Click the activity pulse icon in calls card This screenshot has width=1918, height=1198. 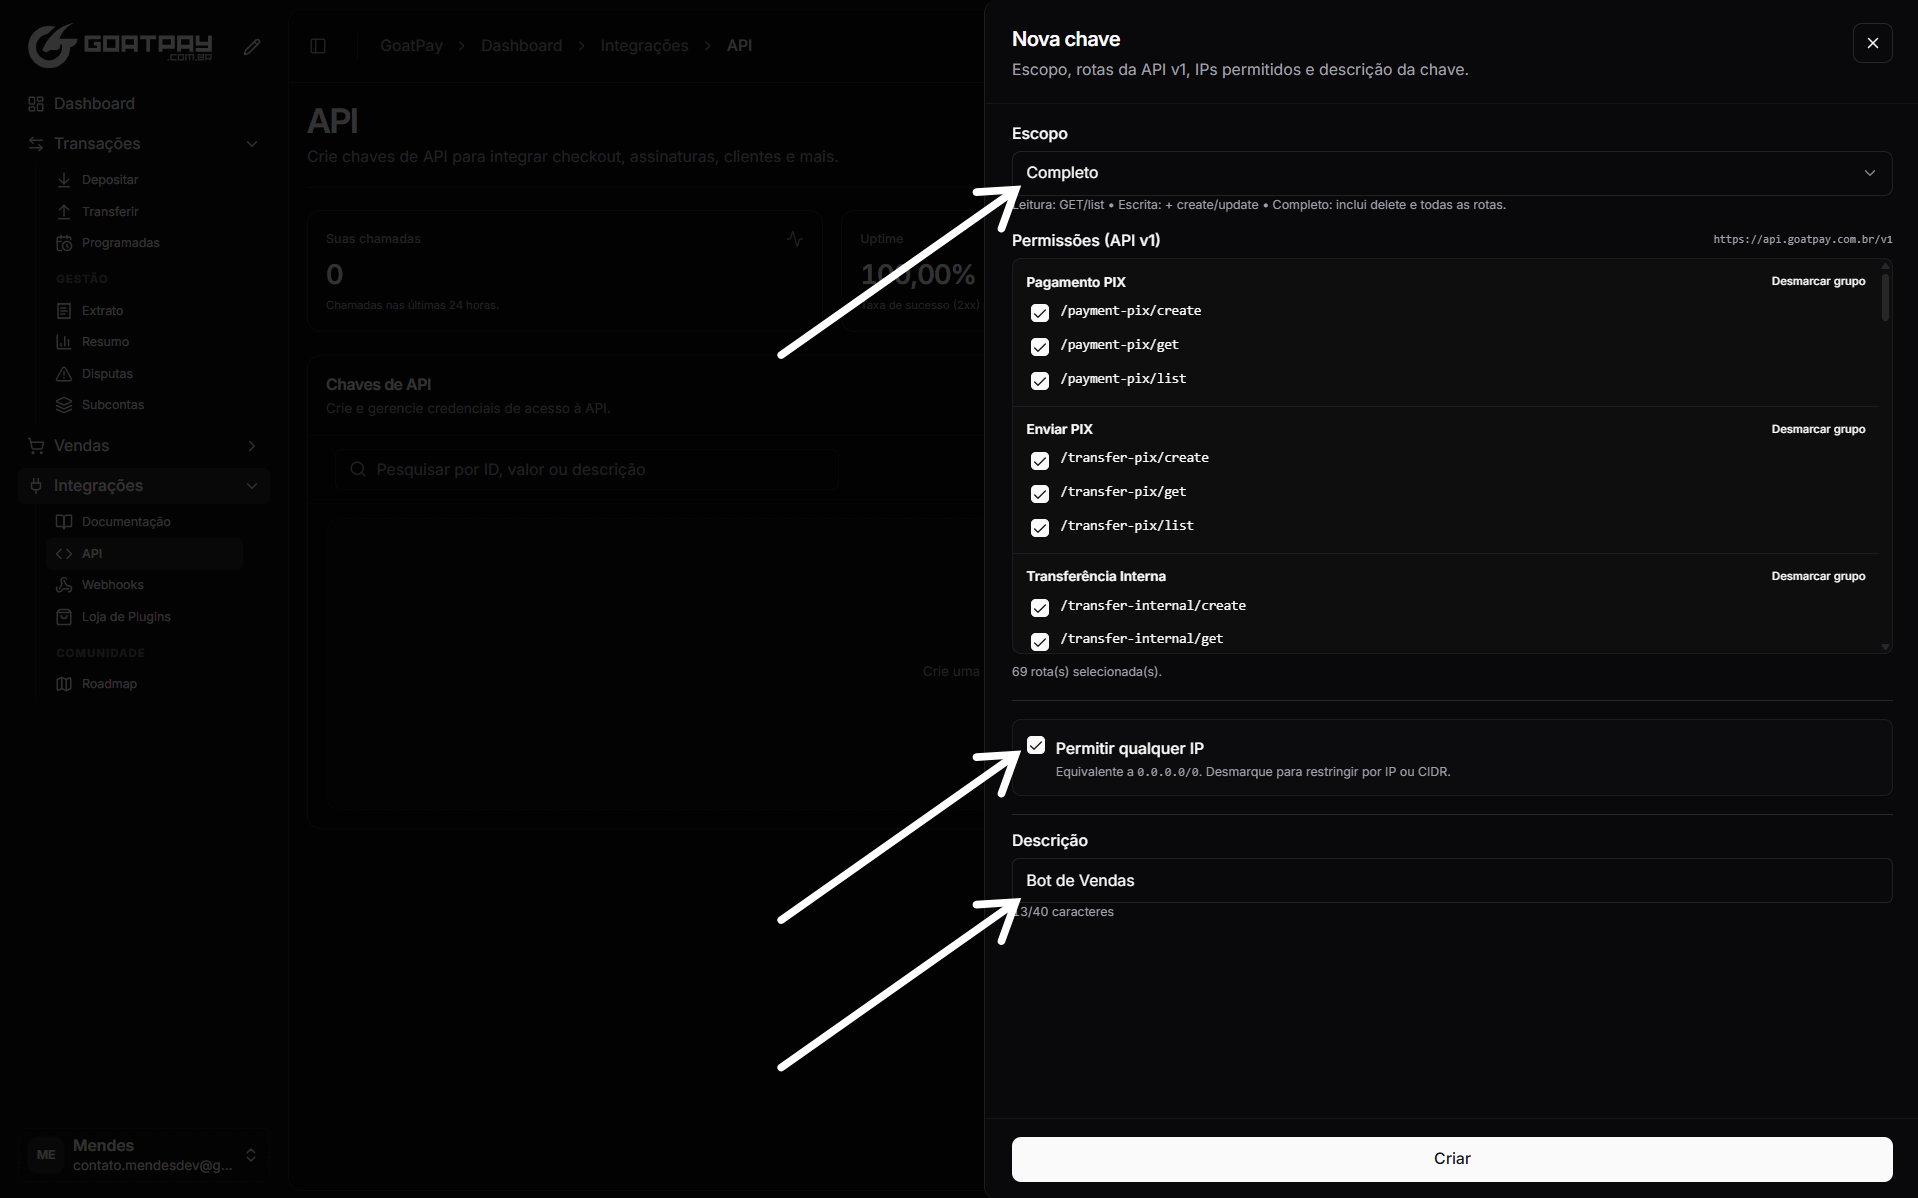coord(795,239)
